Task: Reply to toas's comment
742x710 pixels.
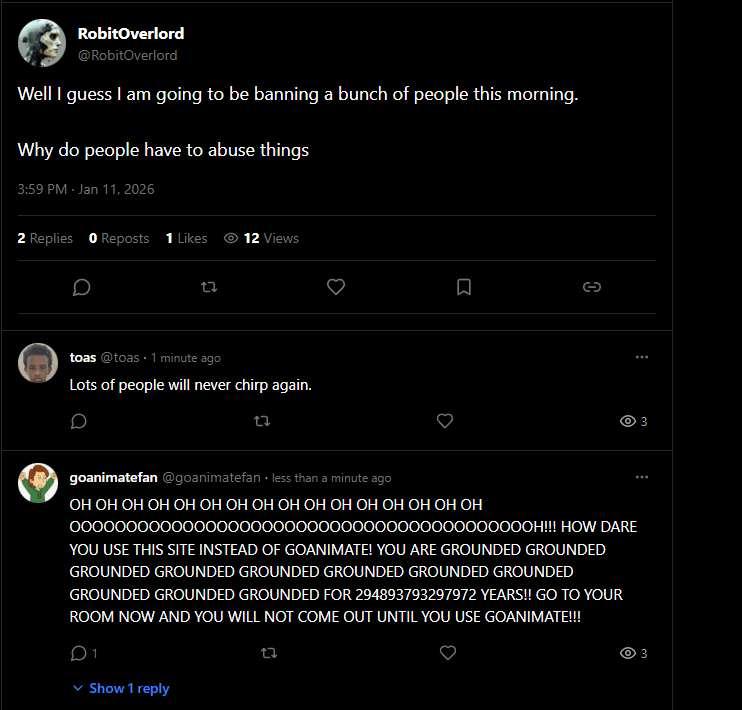Action: coord(79,421)
